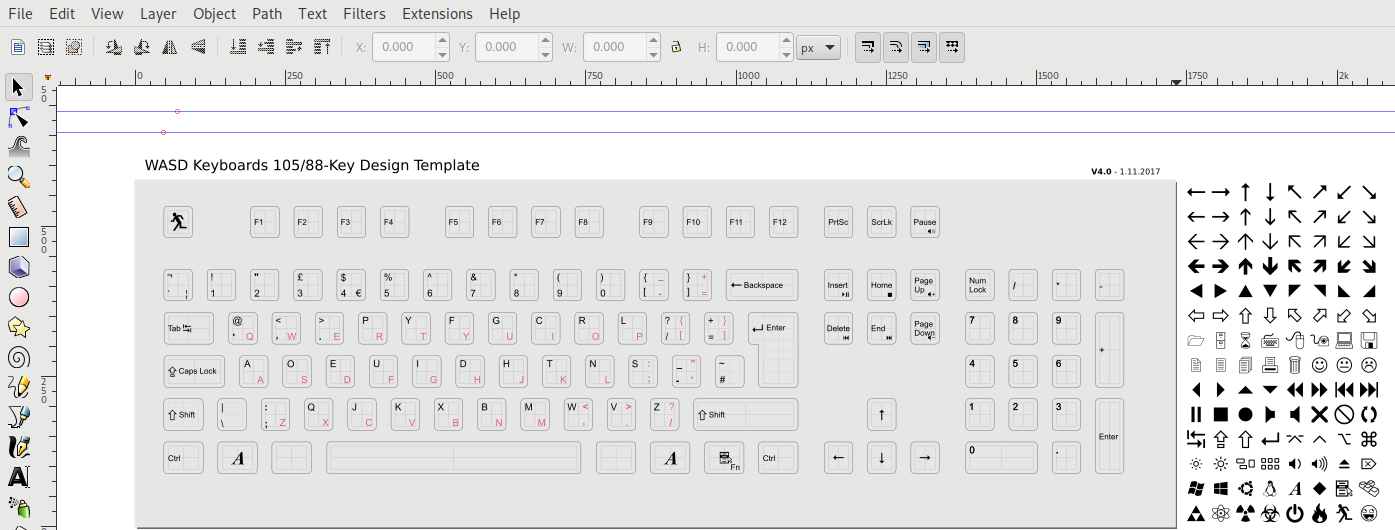Click the 'V4.0 - 1.11.2017' version text
1395x530 pixels.
coord(1125,172)
